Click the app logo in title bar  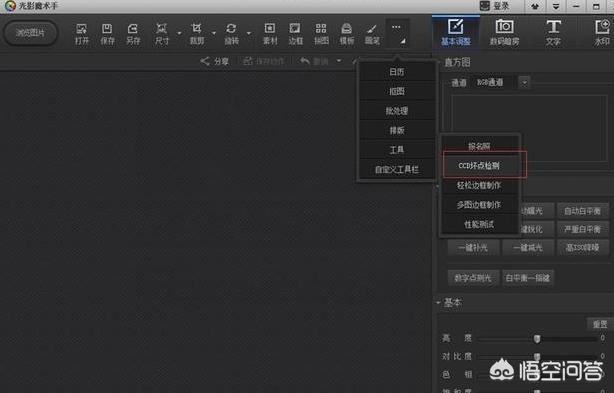10,5
